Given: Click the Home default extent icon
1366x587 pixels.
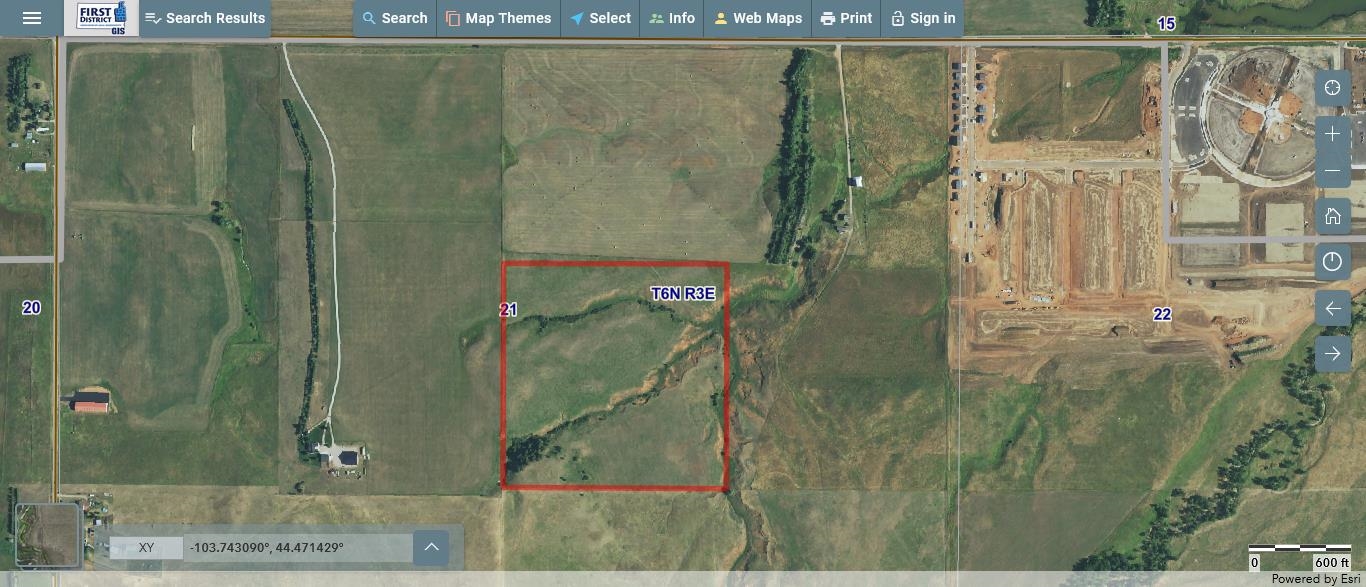Looking at the screenshot, I should pos(1332,215).
